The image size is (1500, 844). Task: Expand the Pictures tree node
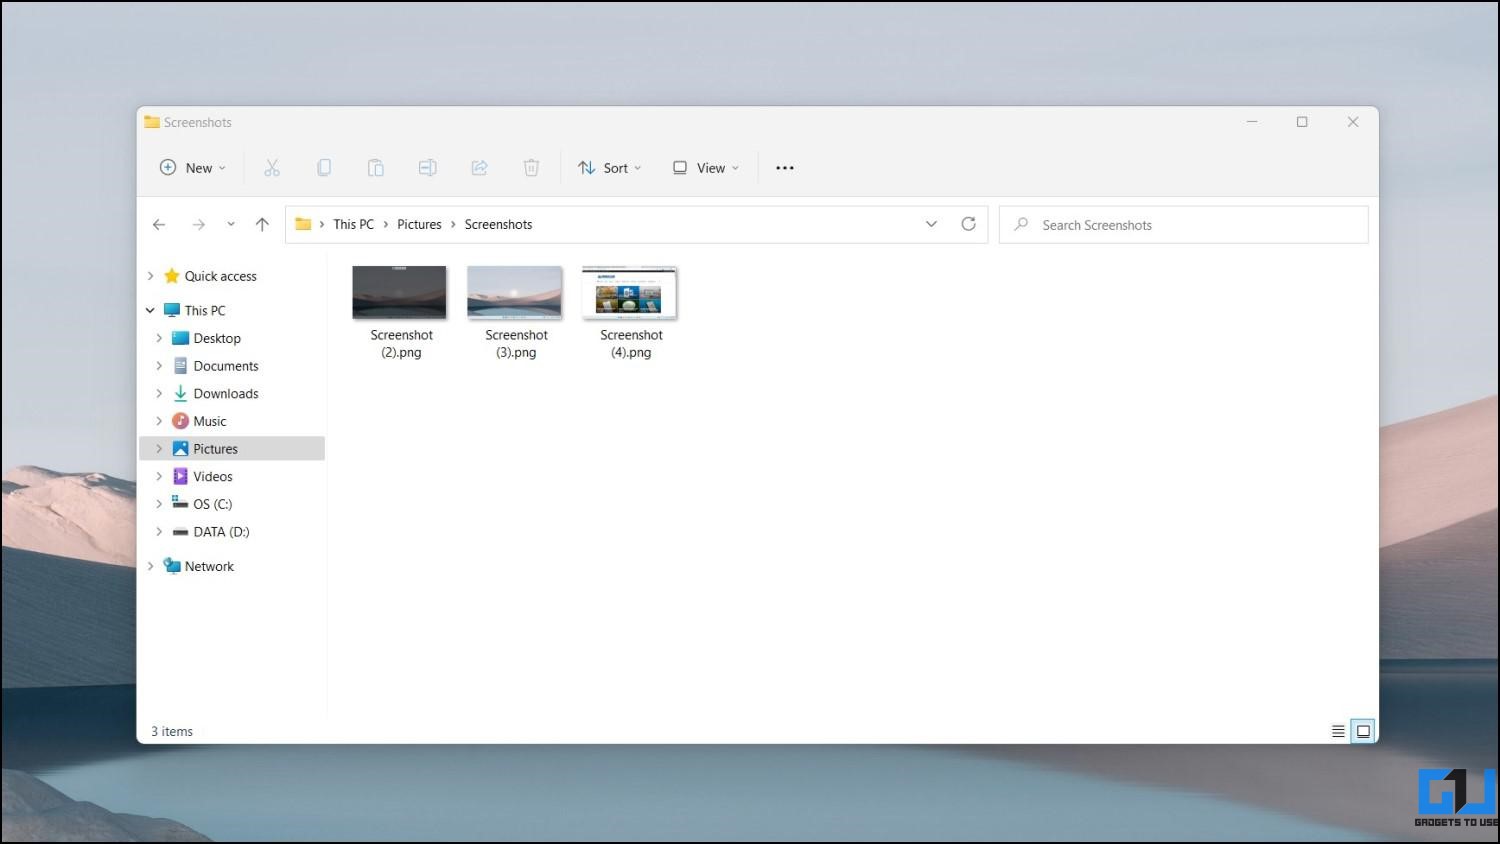click(x=159, y=449)
